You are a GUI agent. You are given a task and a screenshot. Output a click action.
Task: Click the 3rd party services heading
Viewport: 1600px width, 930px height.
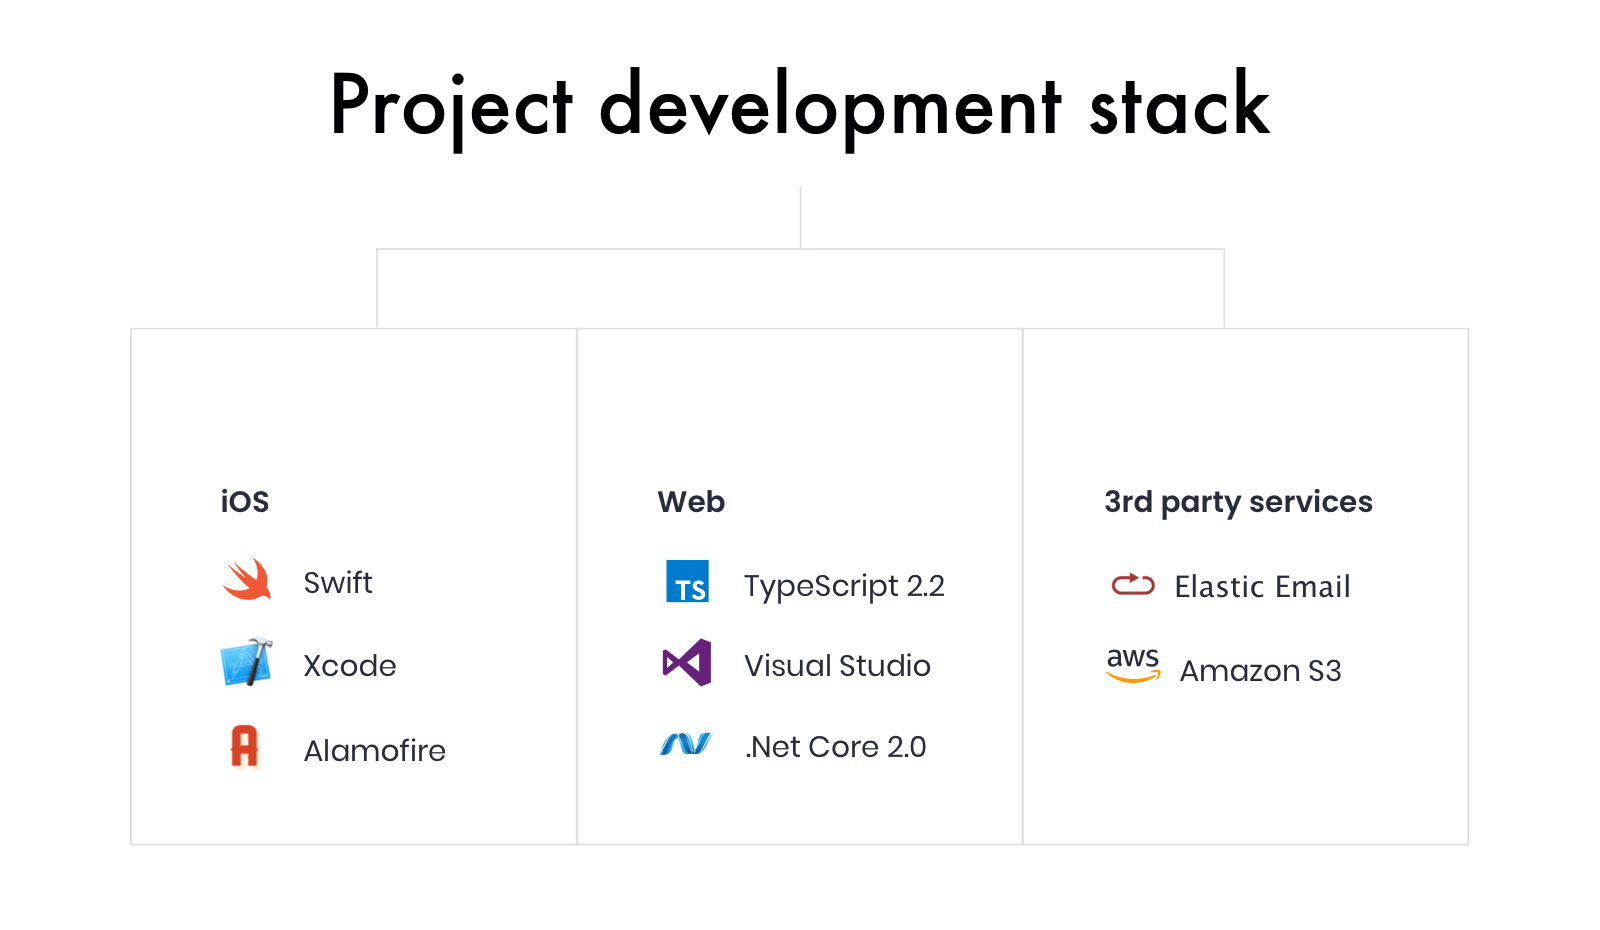pyautogui.click(x=1238, y=503)
